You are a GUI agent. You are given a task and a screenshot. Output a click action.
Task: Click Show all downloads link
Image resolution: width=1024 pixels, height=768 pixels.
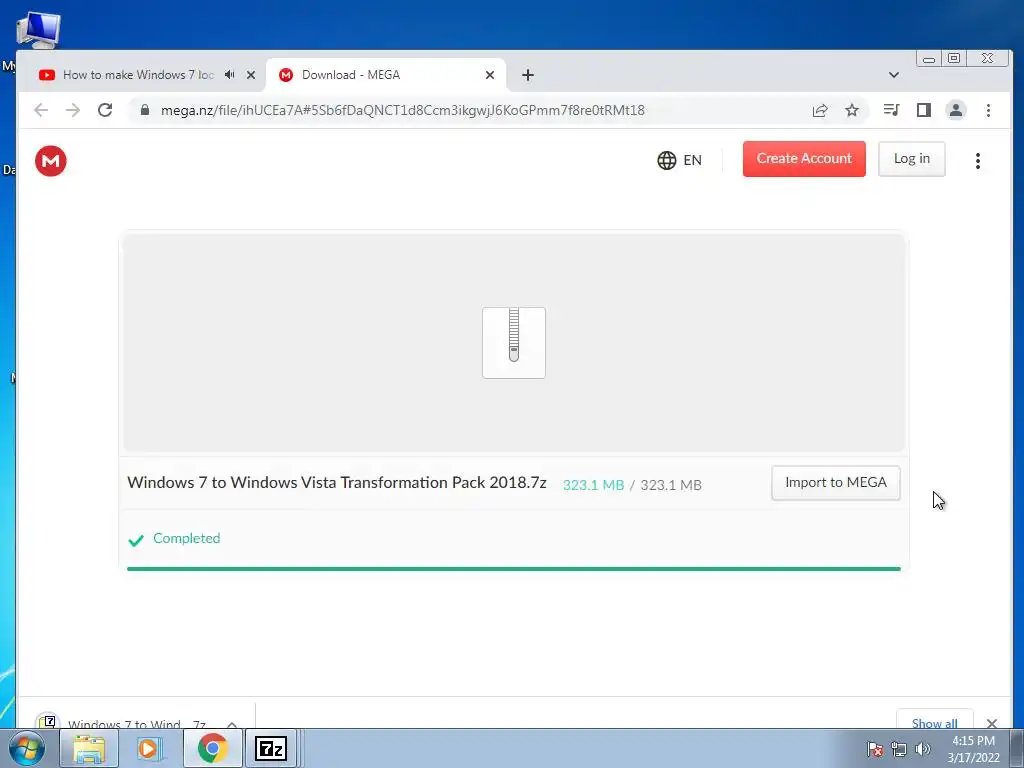(x=935, y=723)
